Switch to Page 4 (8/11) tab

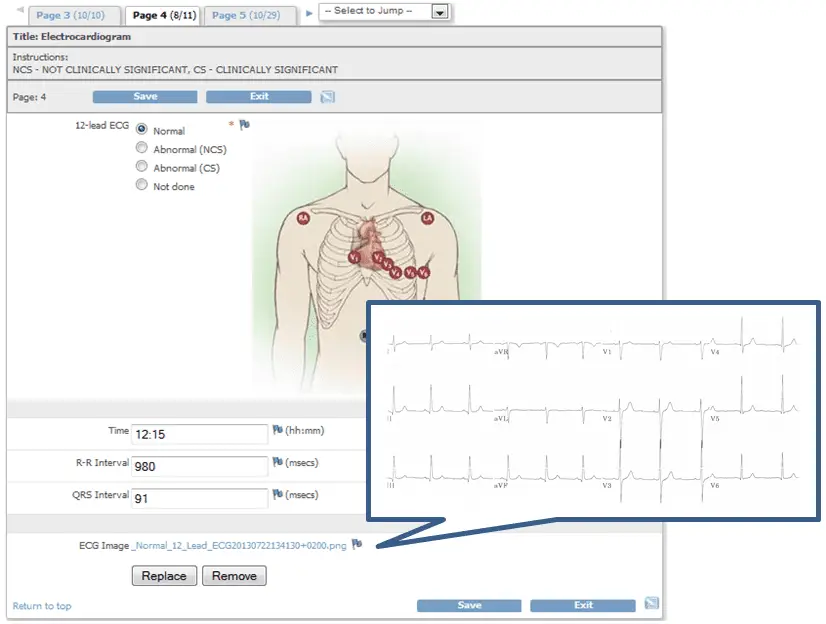pos(164,16)
